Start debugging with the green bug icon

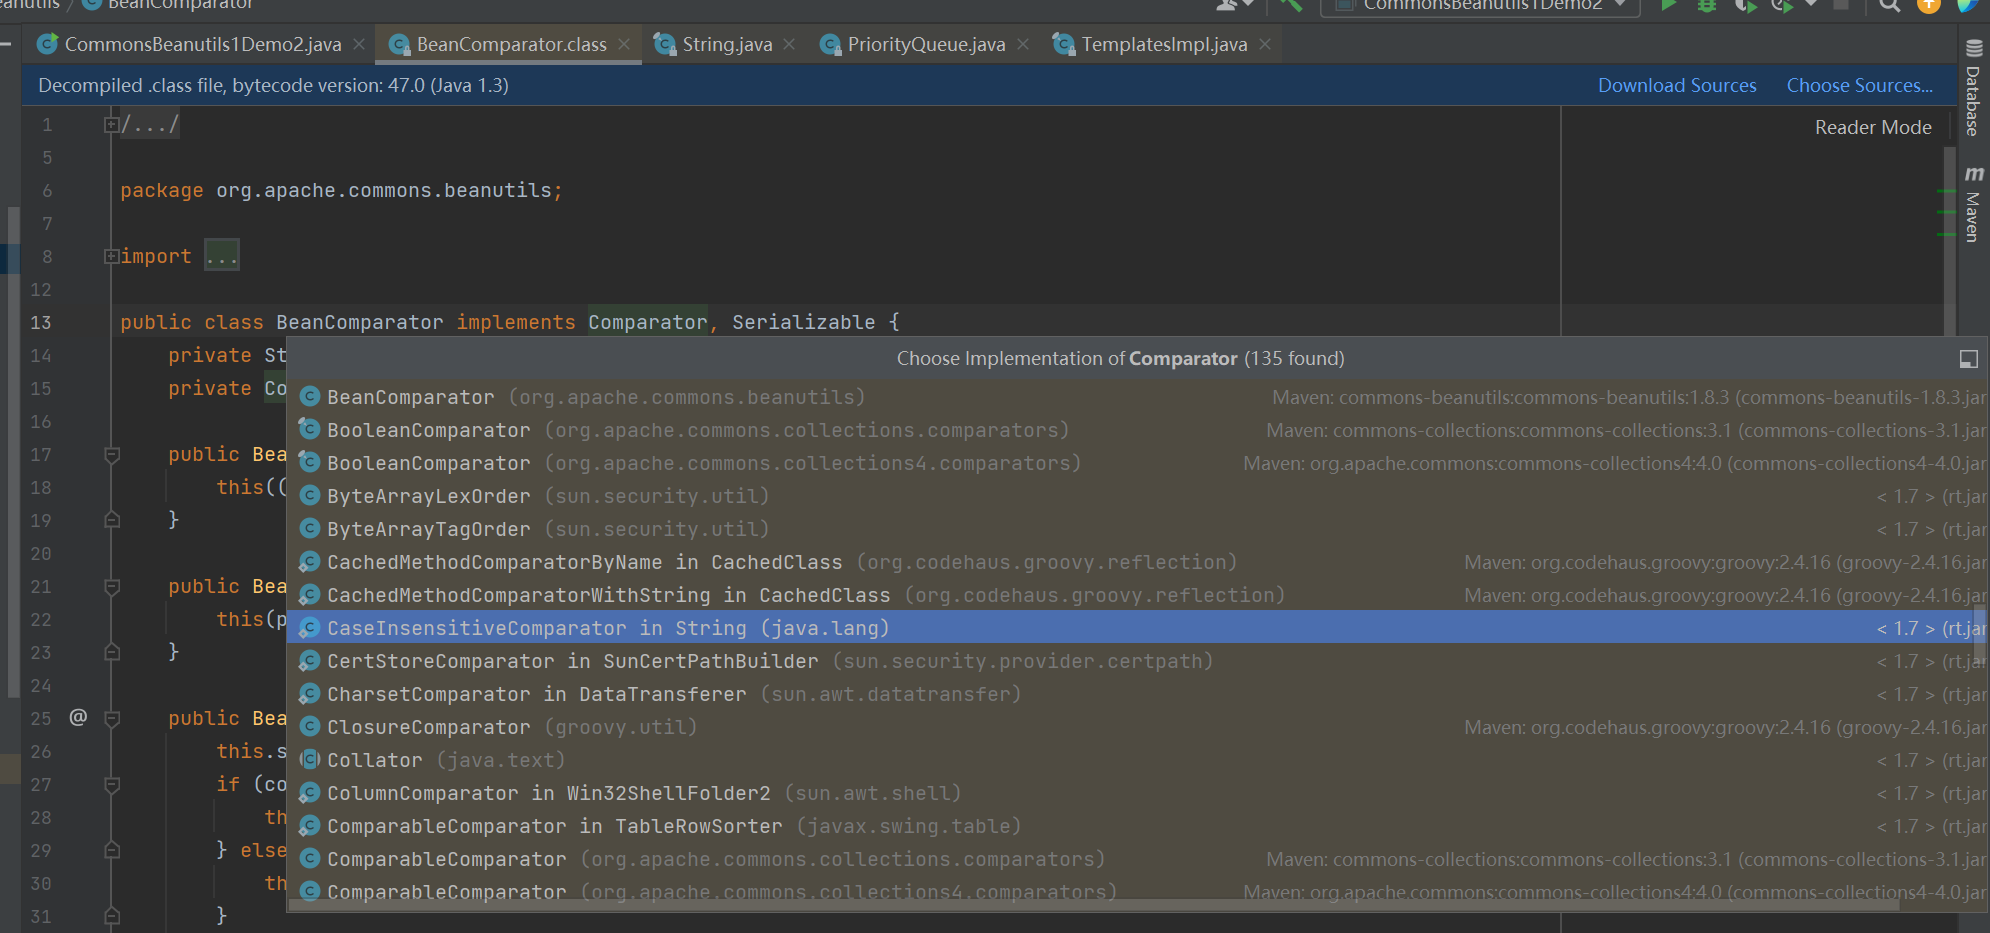click(1707, 5)
